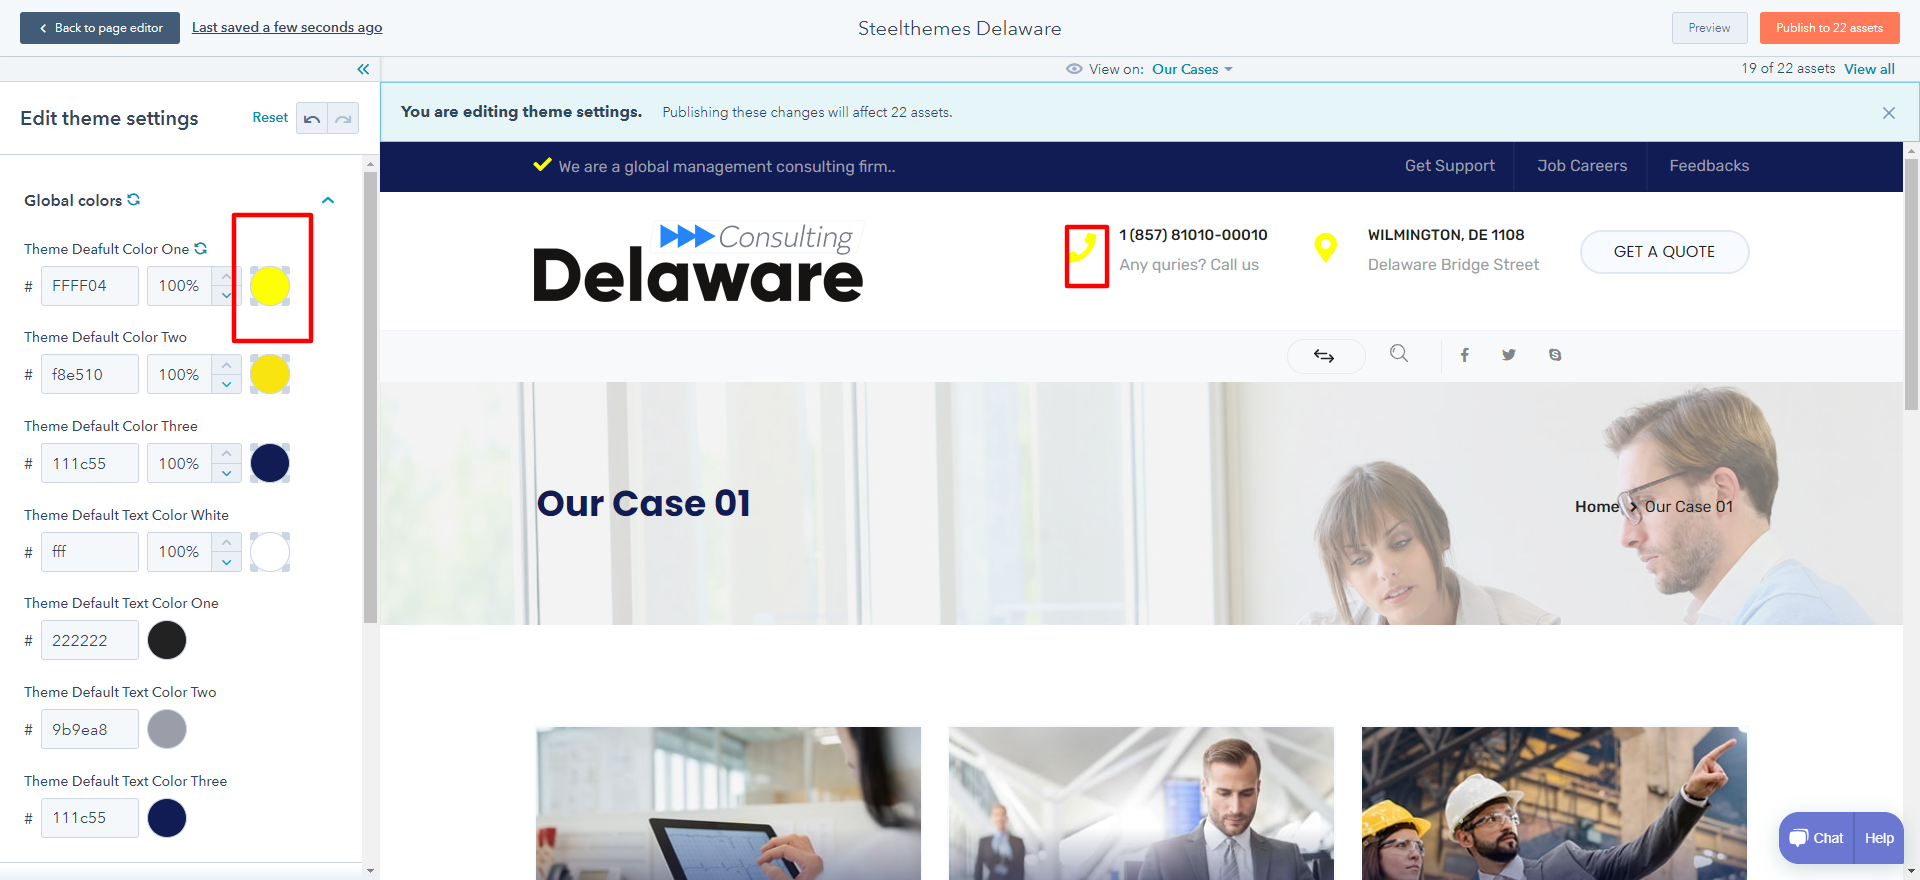The height and width of the screenshot is (880, 1920).
Task: Click the search magnifier icon
Action: tap(1399, 353)
